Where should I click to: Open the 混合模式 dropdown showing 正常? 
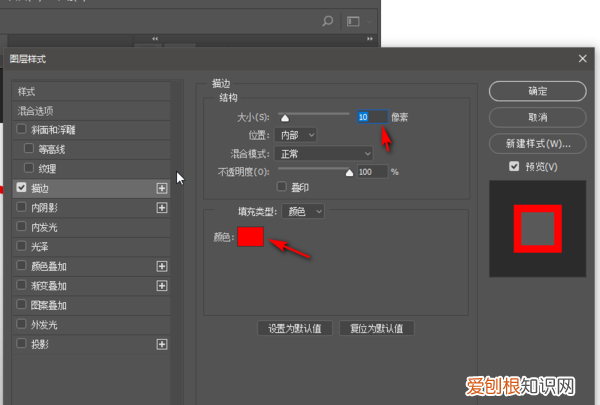[324, 154]
